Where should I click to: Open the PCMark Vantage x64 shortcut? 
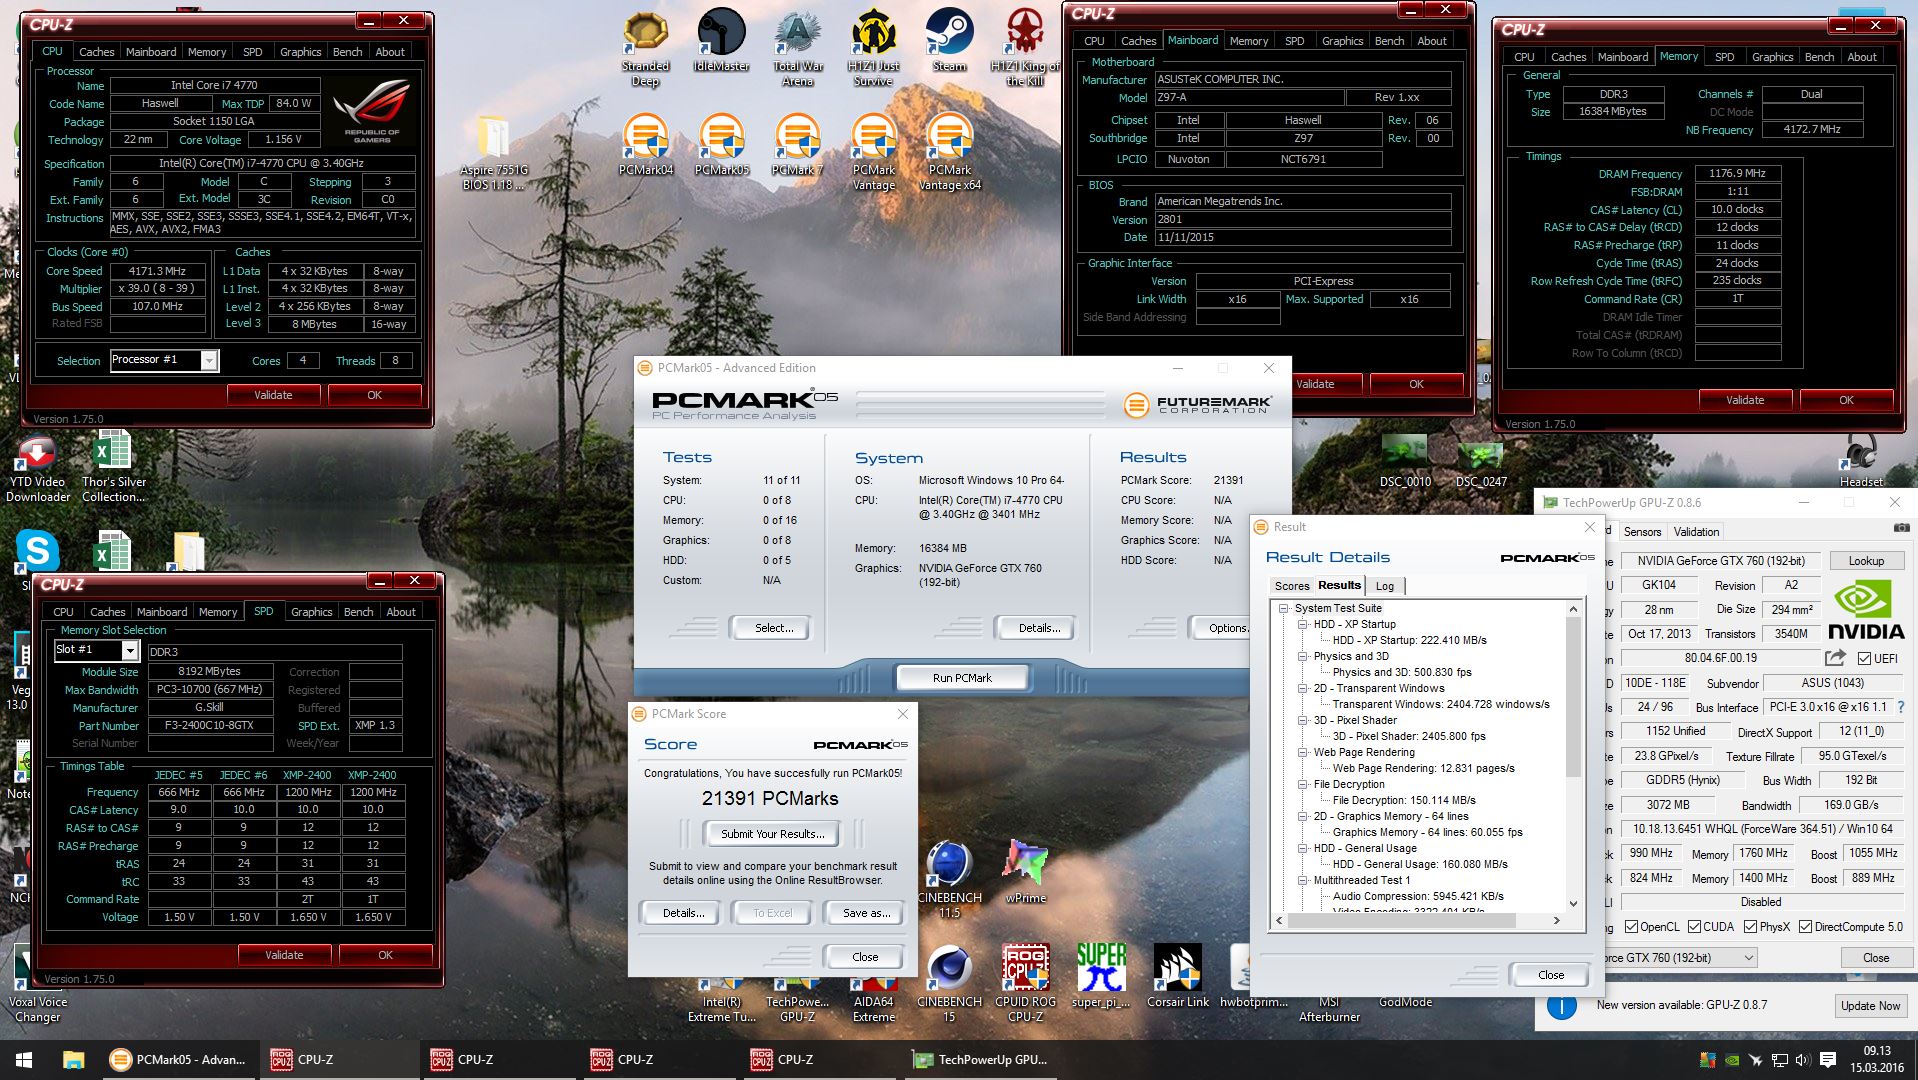tap(949, 152)
